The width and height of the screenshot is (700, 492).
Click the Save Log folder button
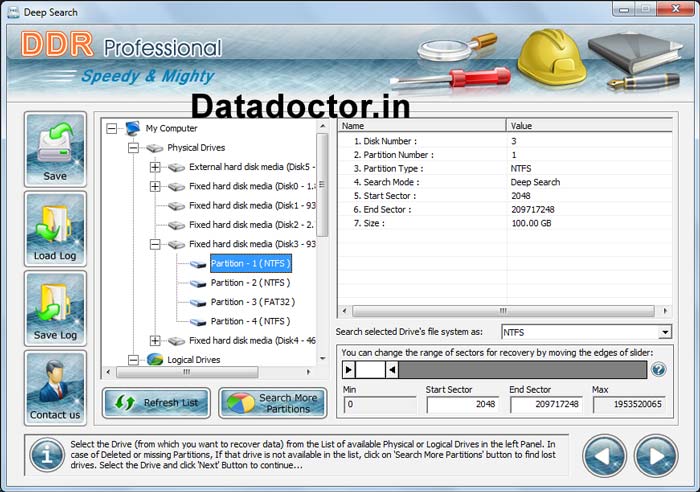coord(55,309)
